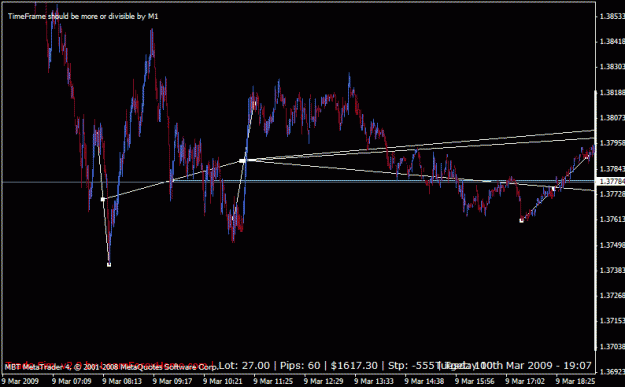The image size is (625, 387).
Task: Click the MBT MetaTrader 4 copyright label
Action: 111,366
